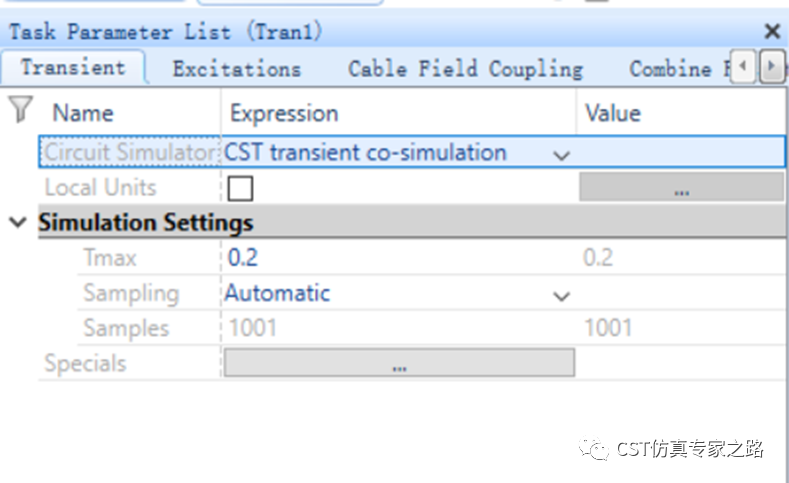Edit the Tmax expression field

point(398,258)
